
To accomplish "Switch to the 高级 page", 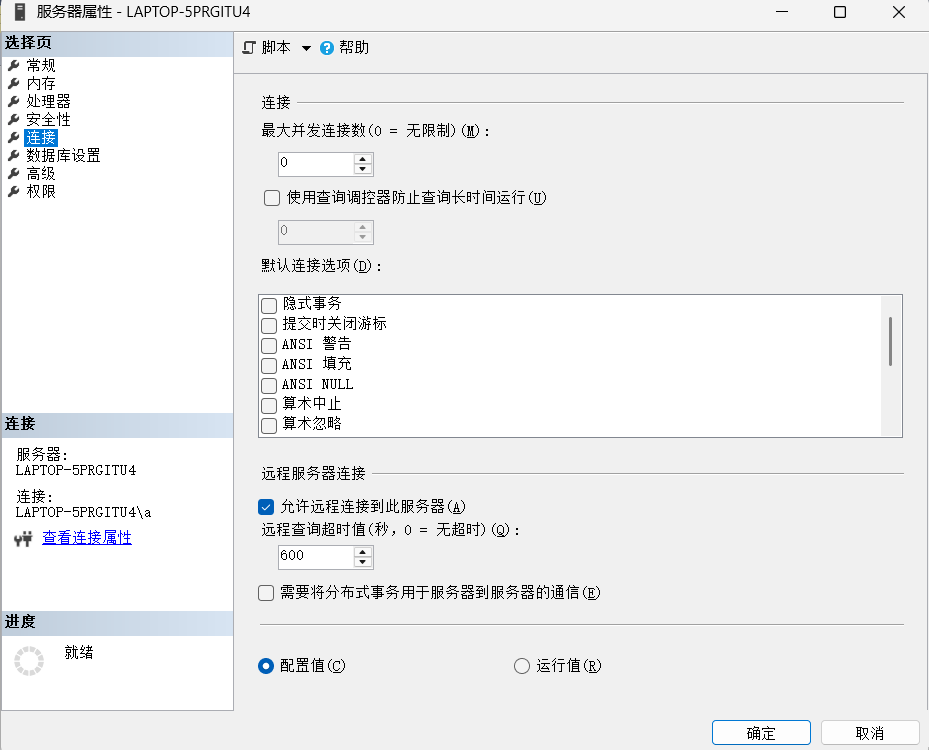I will click(41, 174).
